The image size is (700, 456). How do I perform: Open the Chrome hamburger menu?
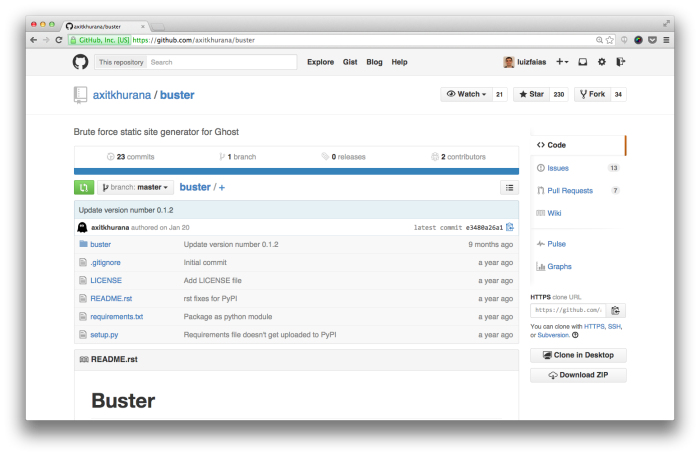(666, 40)
